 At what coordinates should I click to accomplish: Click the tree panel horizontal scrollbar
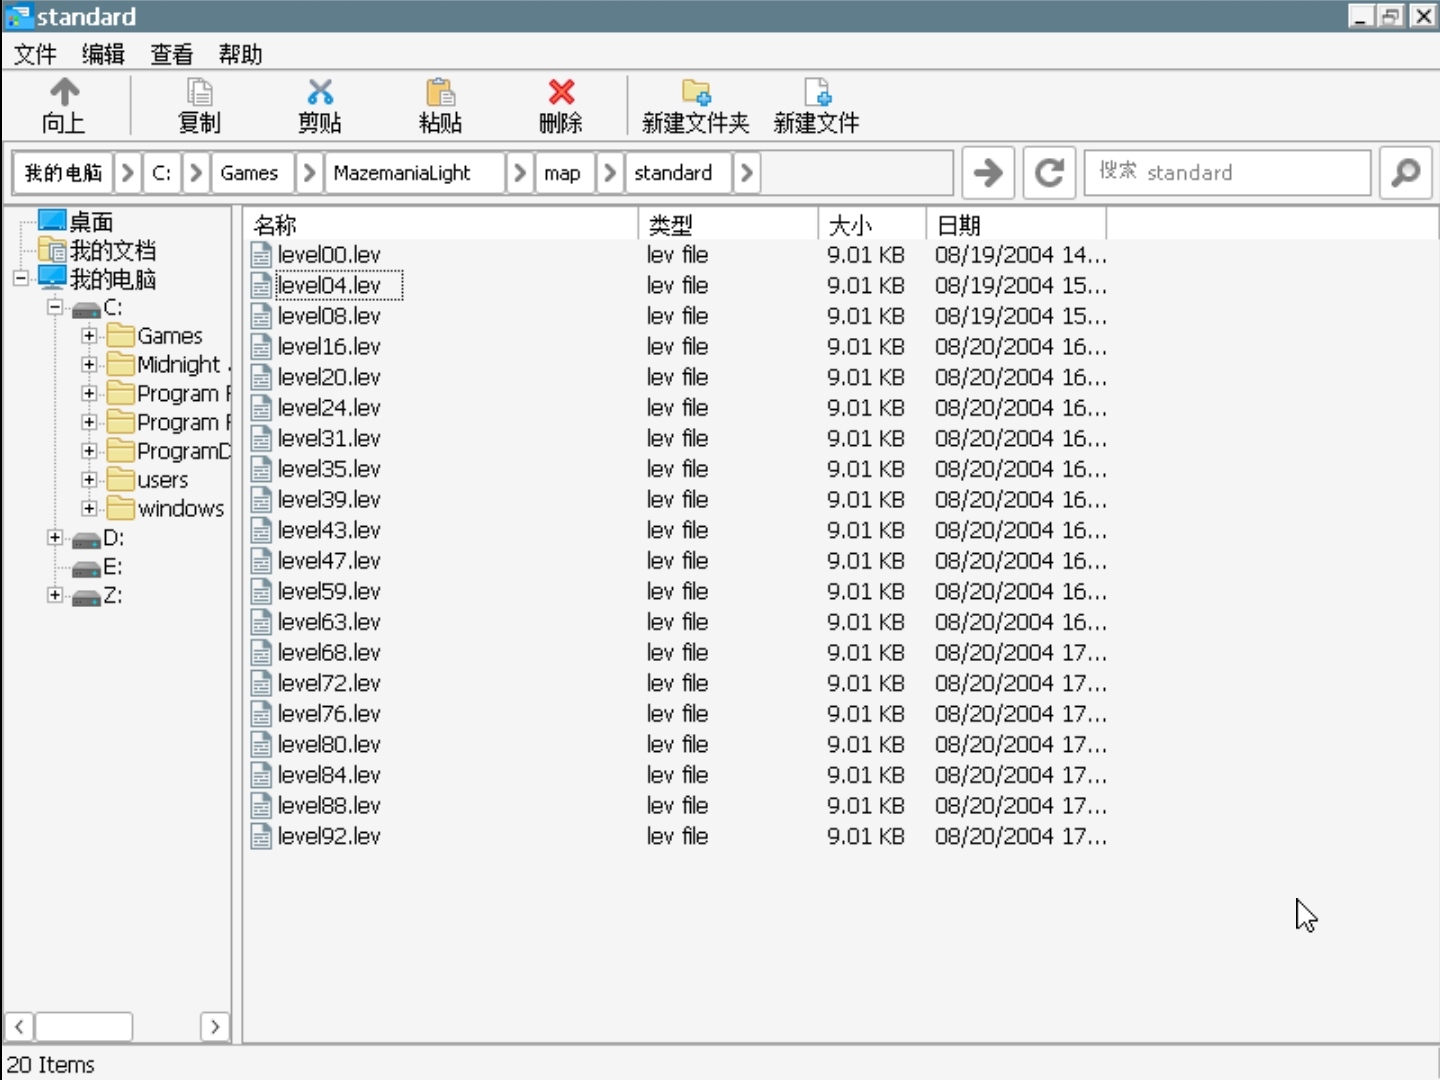click(84, 1026)
